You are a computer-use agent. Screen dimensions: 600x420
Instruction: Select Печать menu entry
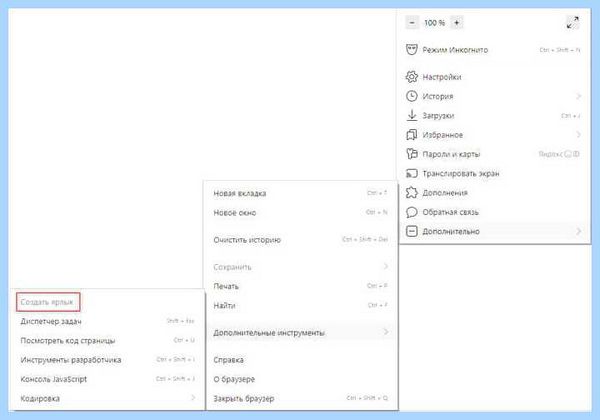pyautogui.click(x=301, y=286)
